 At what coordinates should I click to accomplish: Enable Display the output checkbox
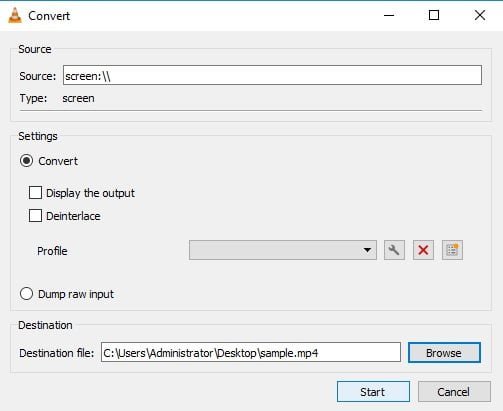(35, 193)
